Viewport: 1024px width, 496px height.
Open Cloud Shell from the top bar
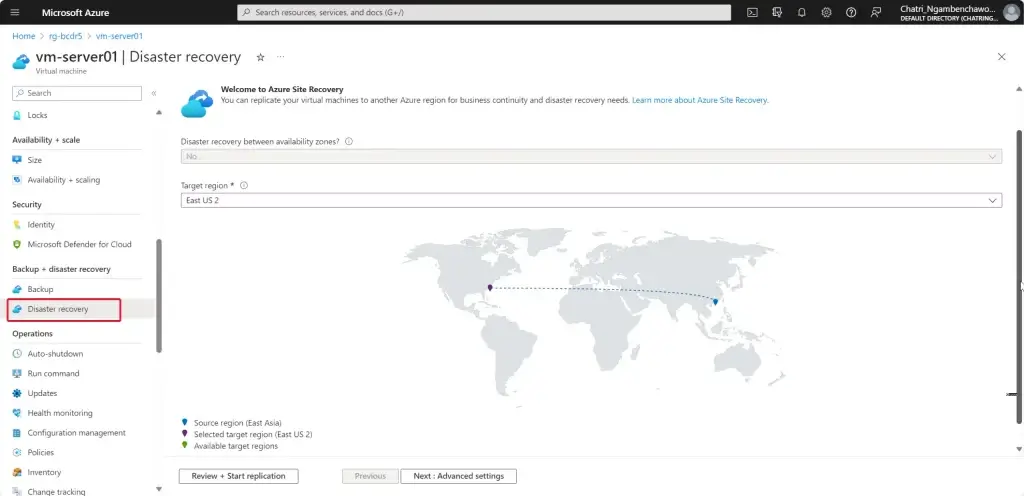752,12
